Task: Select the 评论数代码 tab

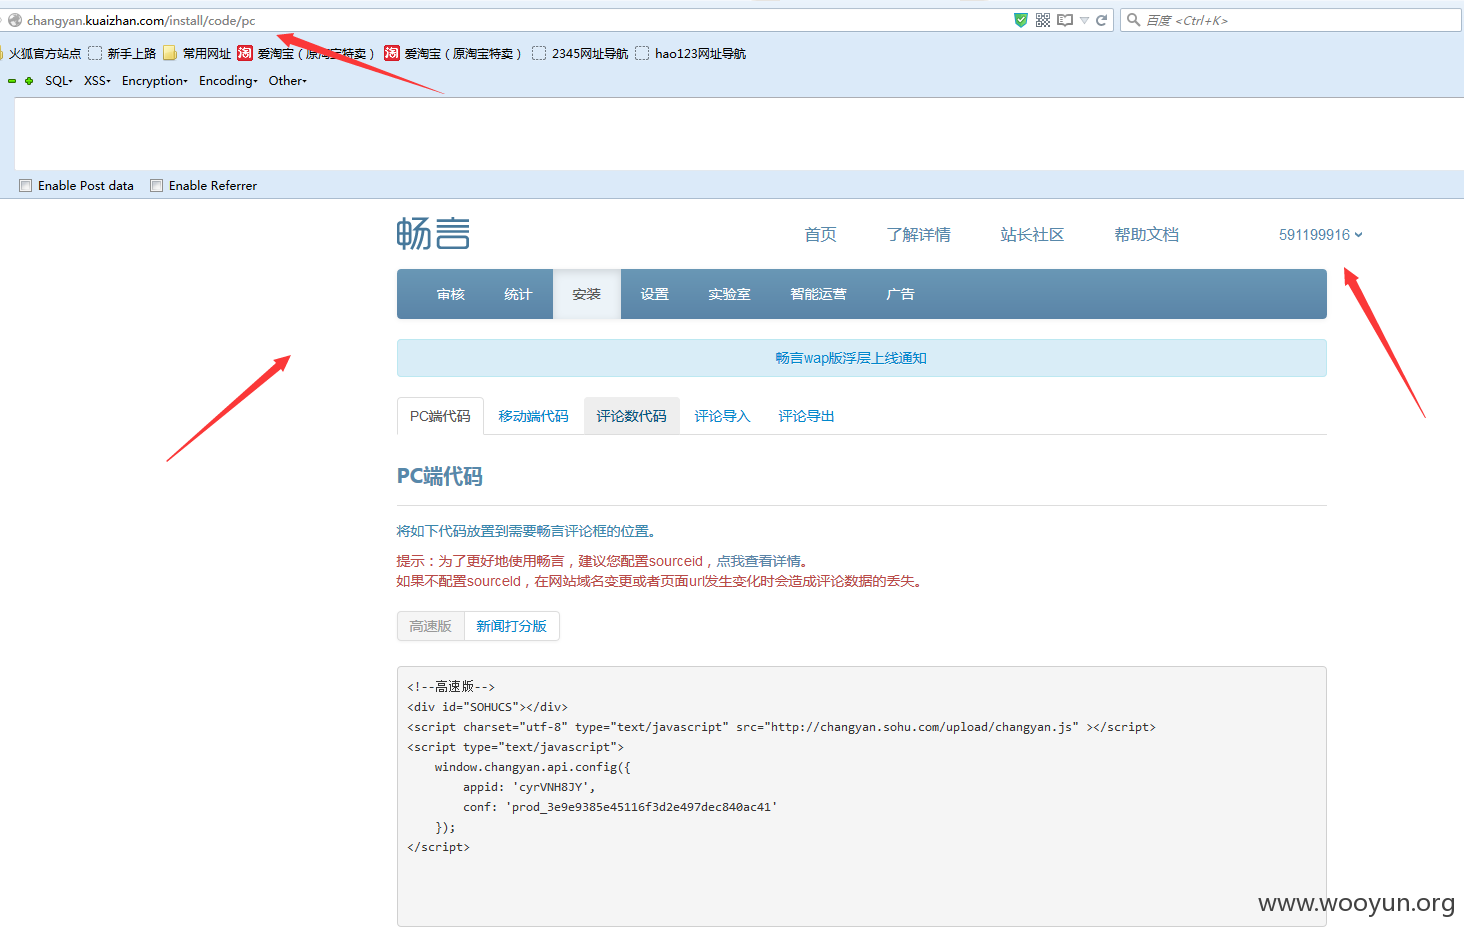Action: pyautogui.click(x=632, y=416)
